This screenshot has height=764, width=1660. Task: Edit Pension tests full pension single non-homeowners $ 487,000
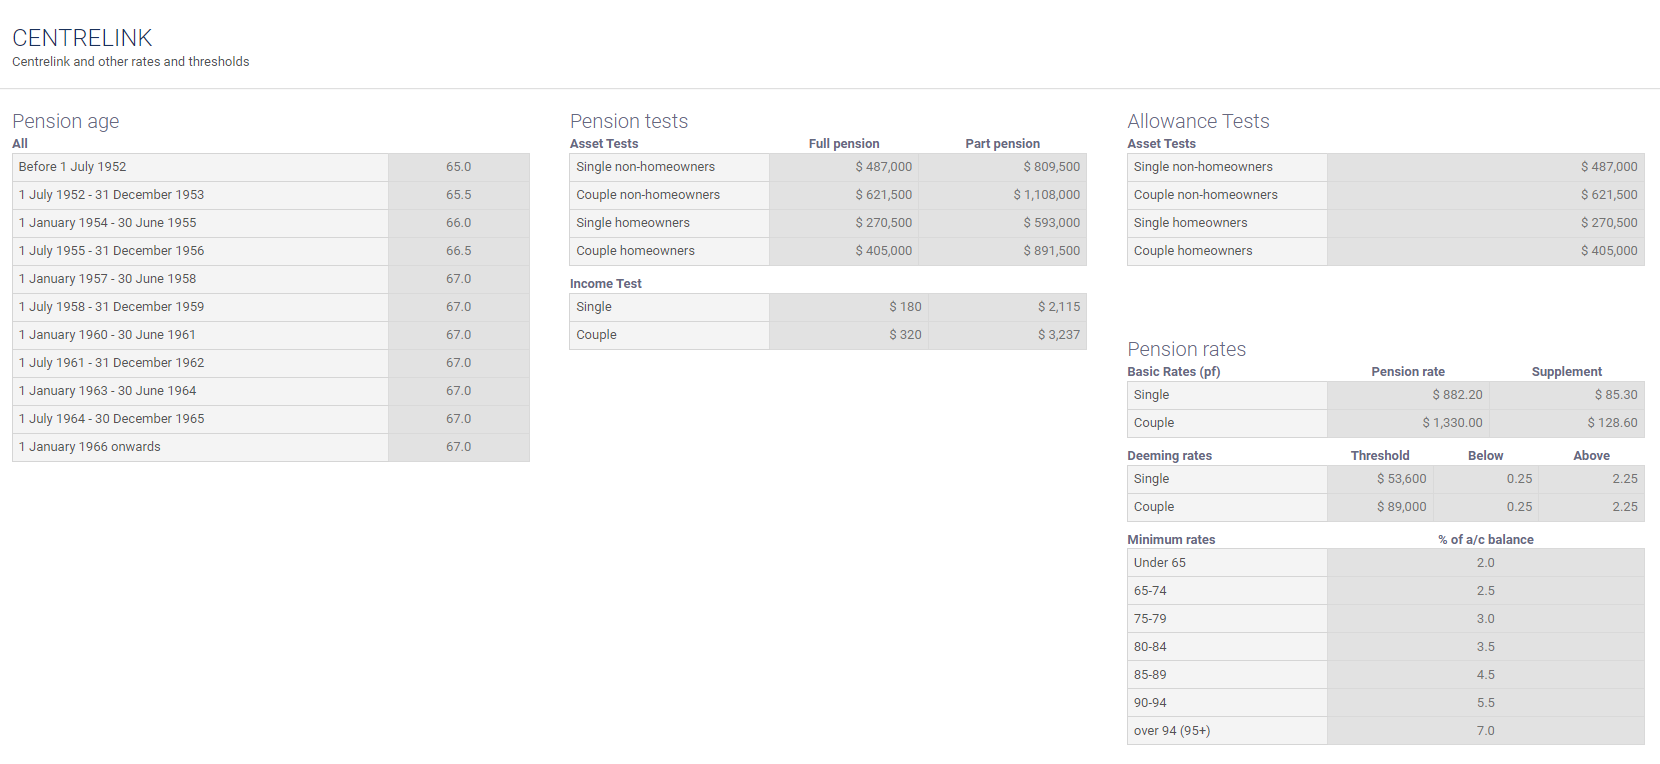coord(844,167)
